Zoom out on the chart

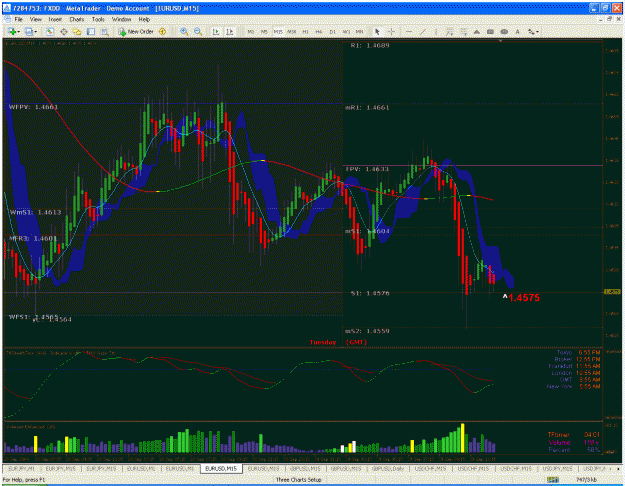pos(198,31)
